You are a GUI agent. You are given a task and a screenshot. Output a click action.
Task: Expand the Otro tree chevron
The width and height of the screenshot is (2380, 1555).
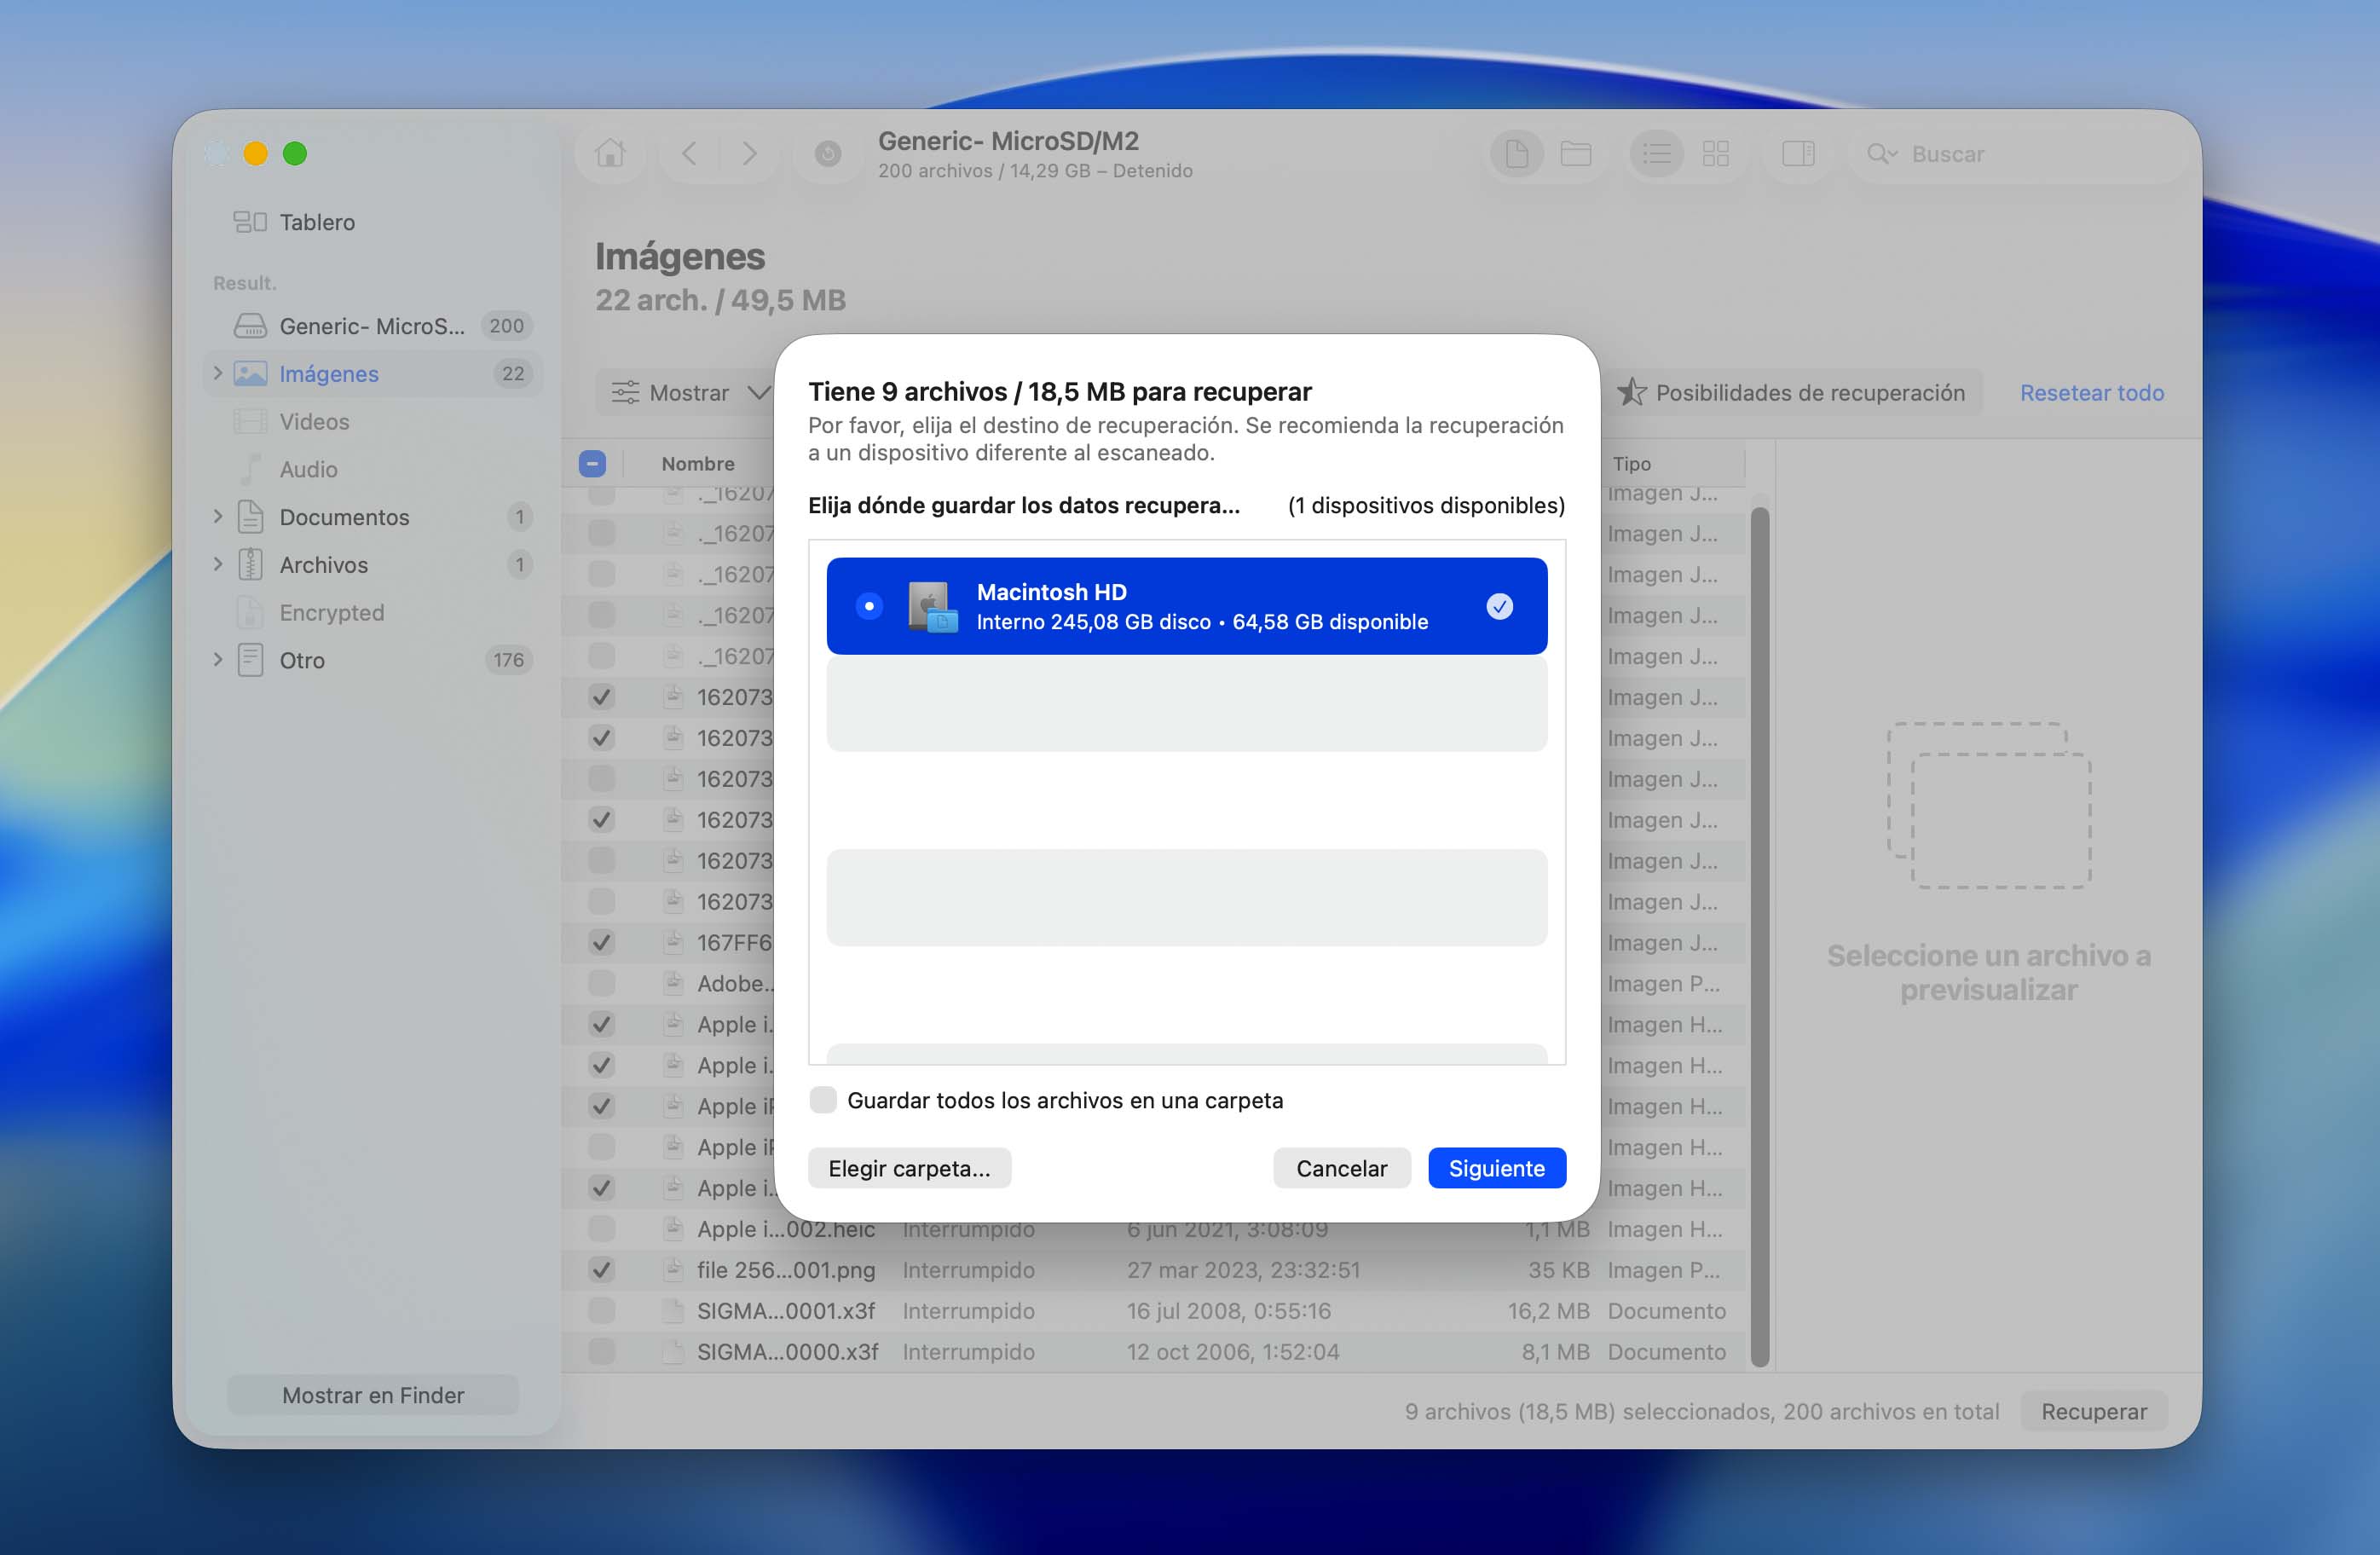[x=218, y=661]
